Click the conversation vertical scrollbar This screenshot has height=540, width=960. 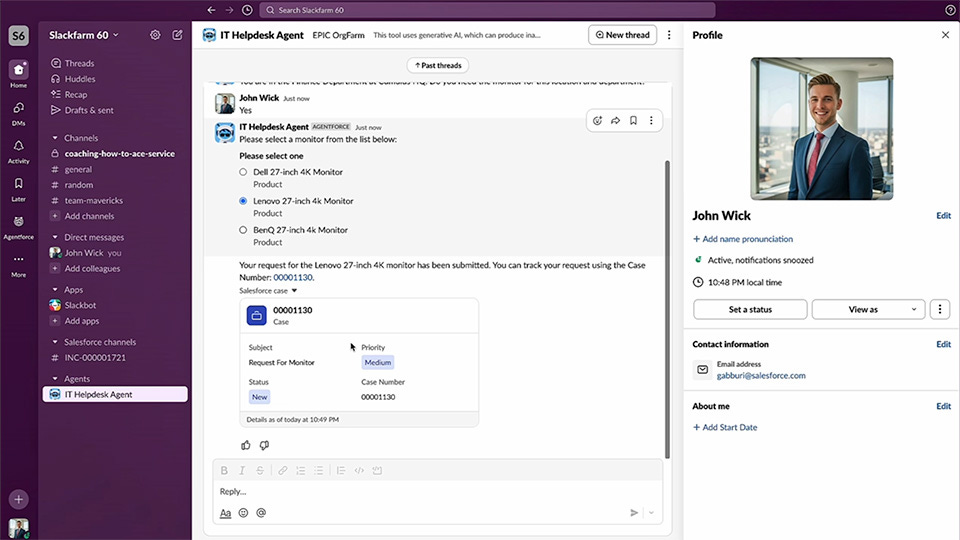667,309
